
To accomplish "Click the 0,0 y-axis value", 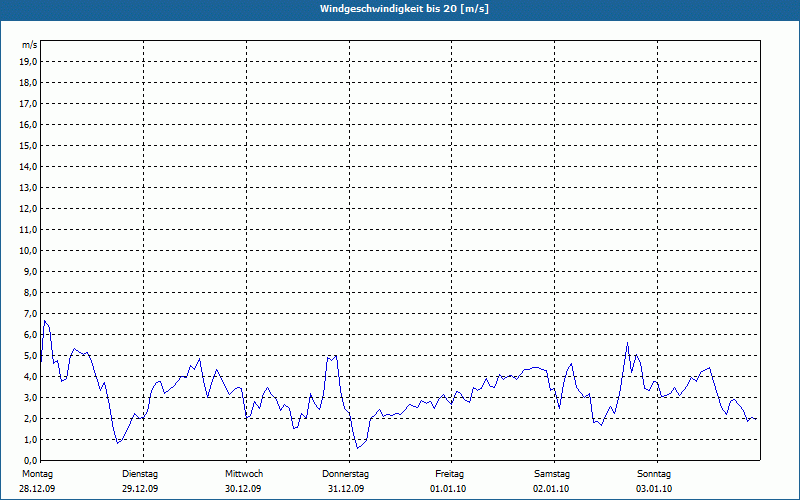I will tap(31, 461).
